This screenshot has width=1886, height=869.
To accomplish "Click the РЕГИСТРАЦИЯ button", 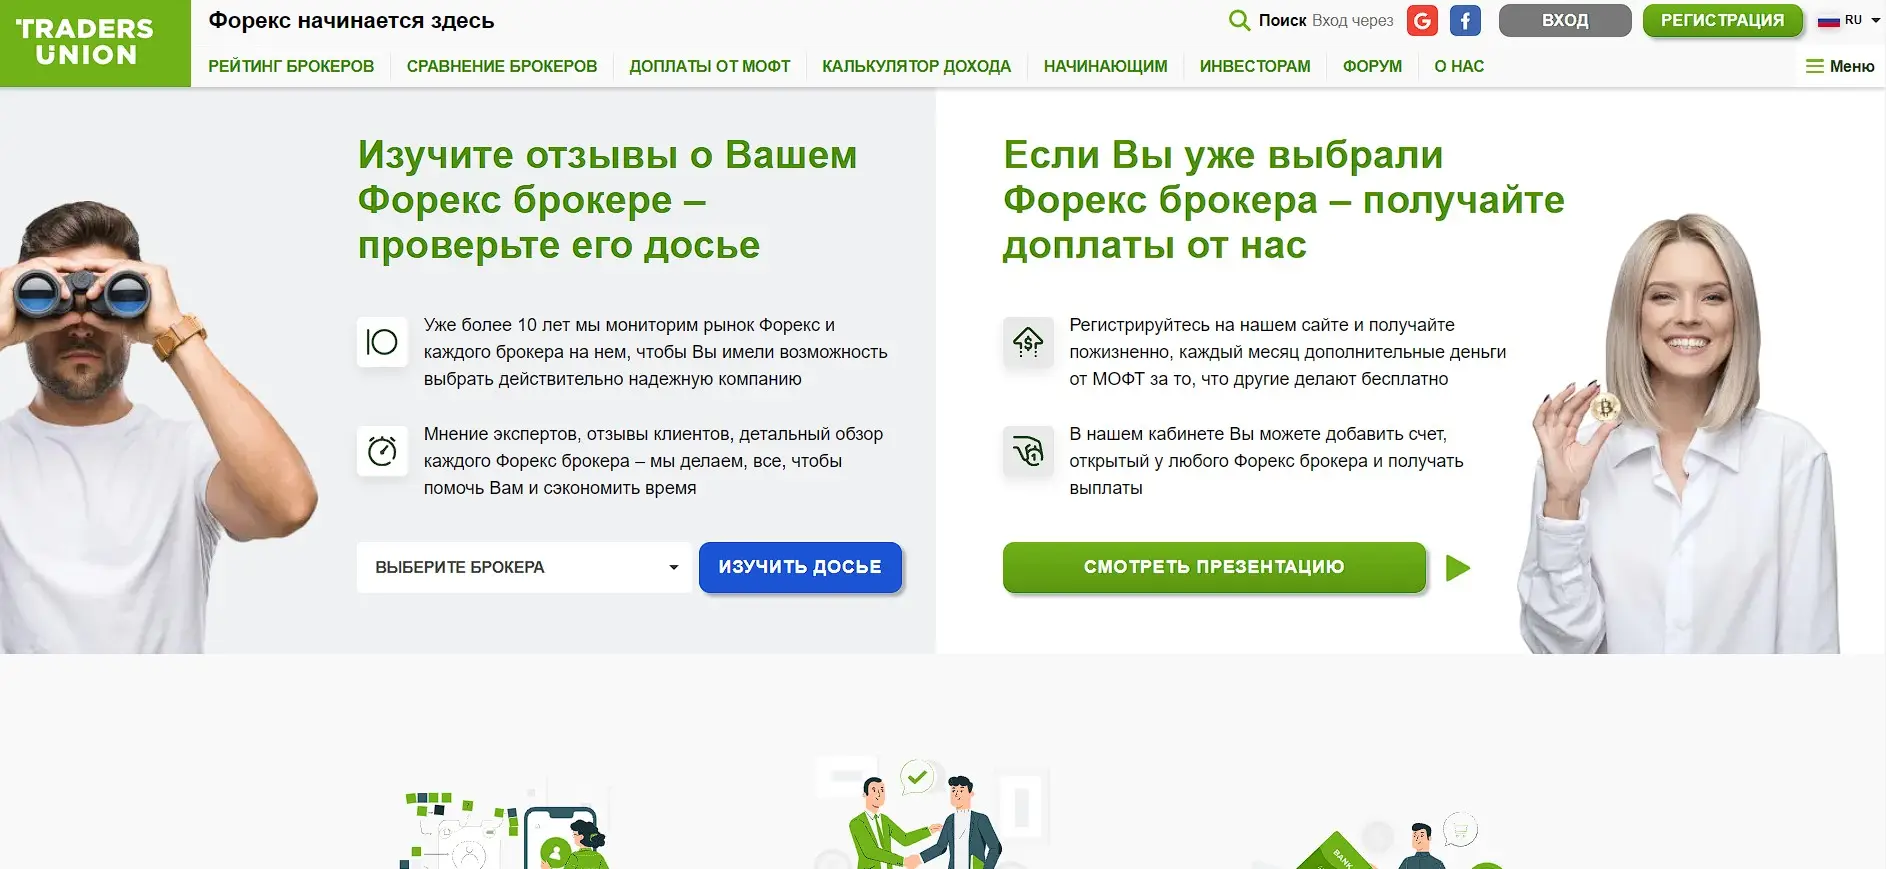I will [1722, 20].
